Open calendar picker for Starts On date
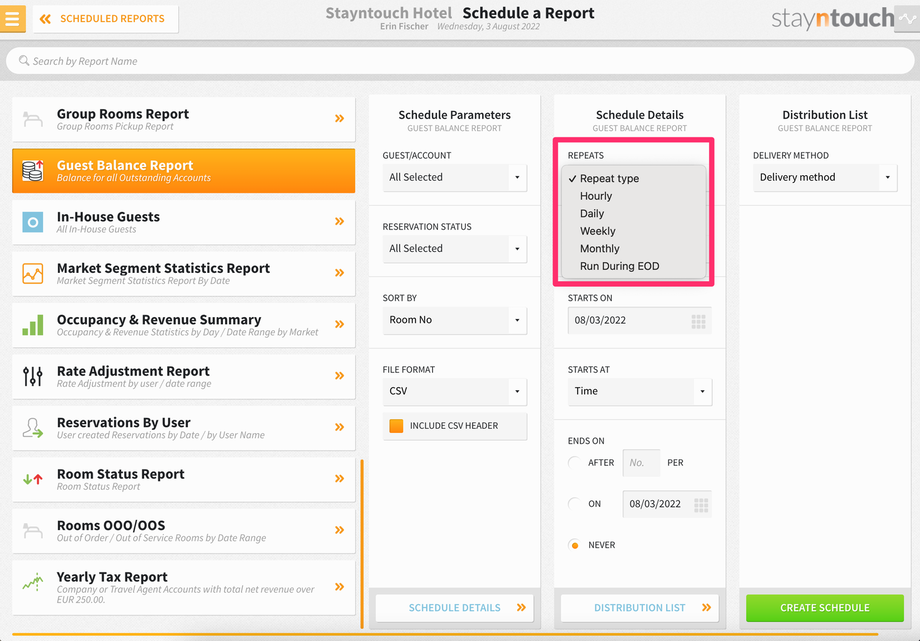The height and width of the screenshot is (641, 920). click(x=698, y=321)
